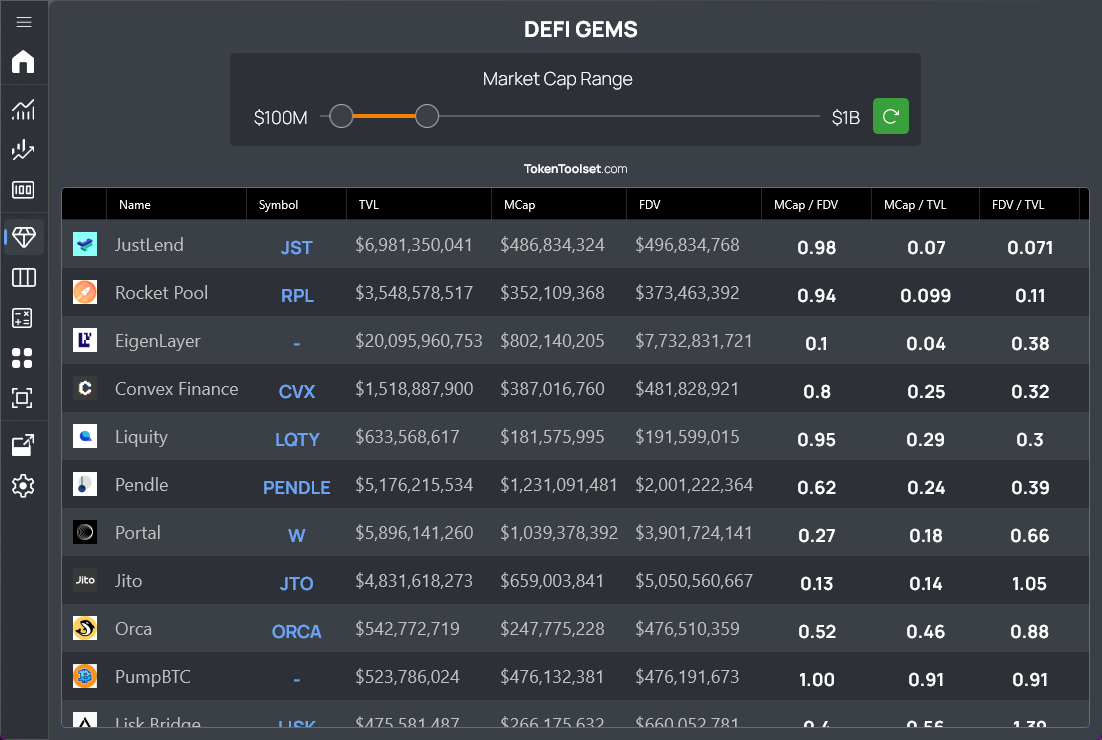
Task: Select the EigenLayer name cell
Action: 157,341
